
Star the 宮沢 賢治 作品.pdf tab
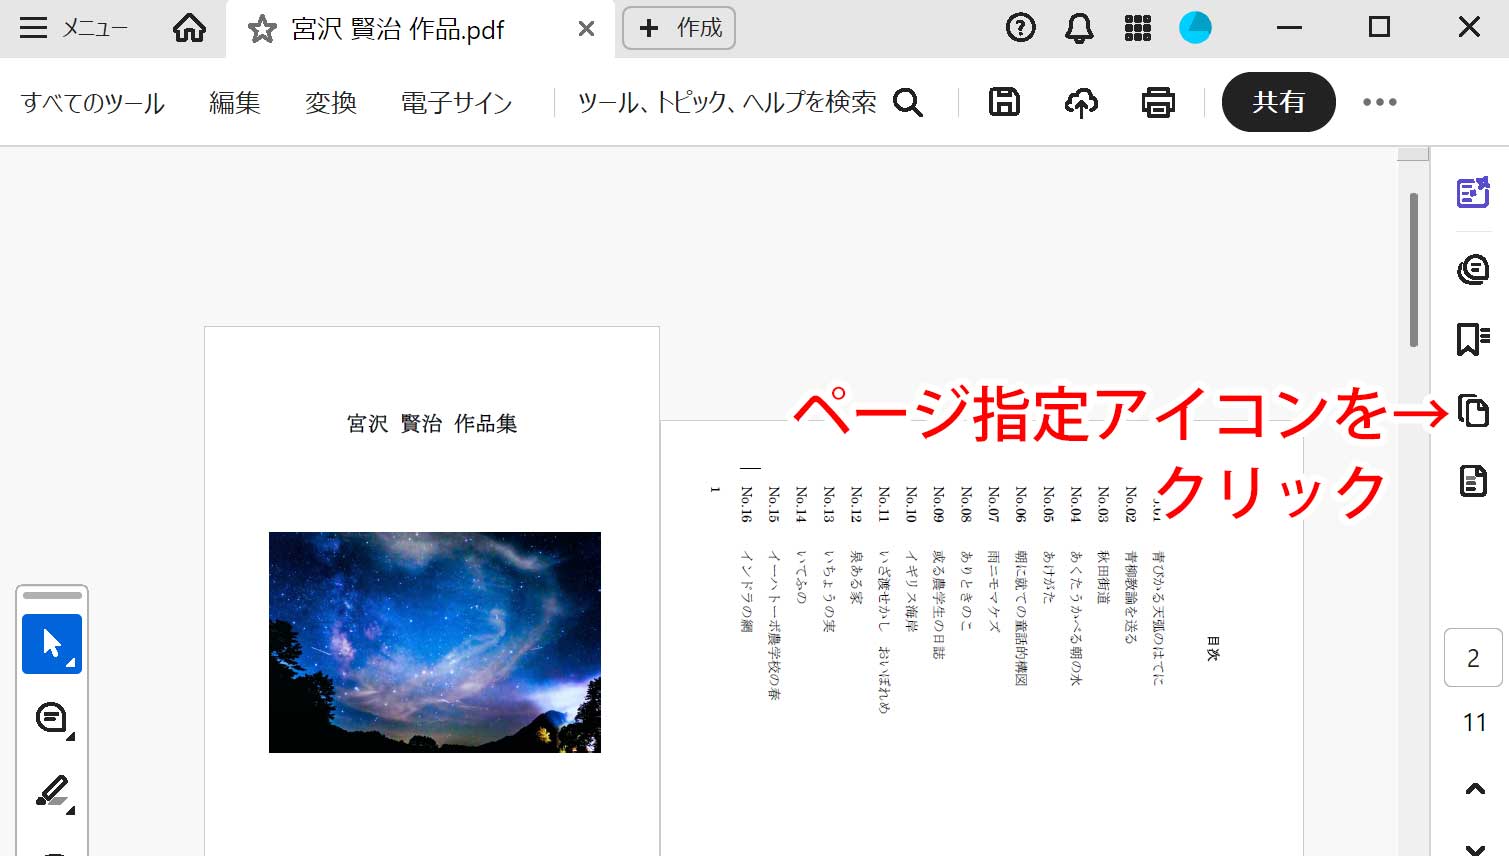coord(262,29)
